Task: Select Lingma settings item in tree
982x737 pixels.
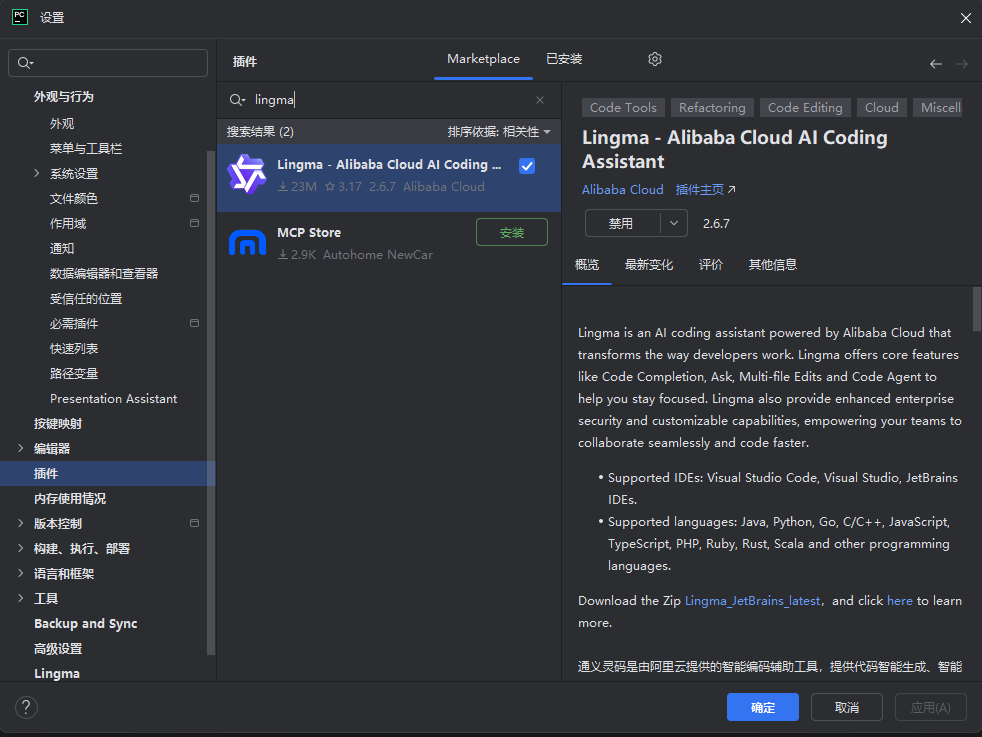Action: [56, 674]
